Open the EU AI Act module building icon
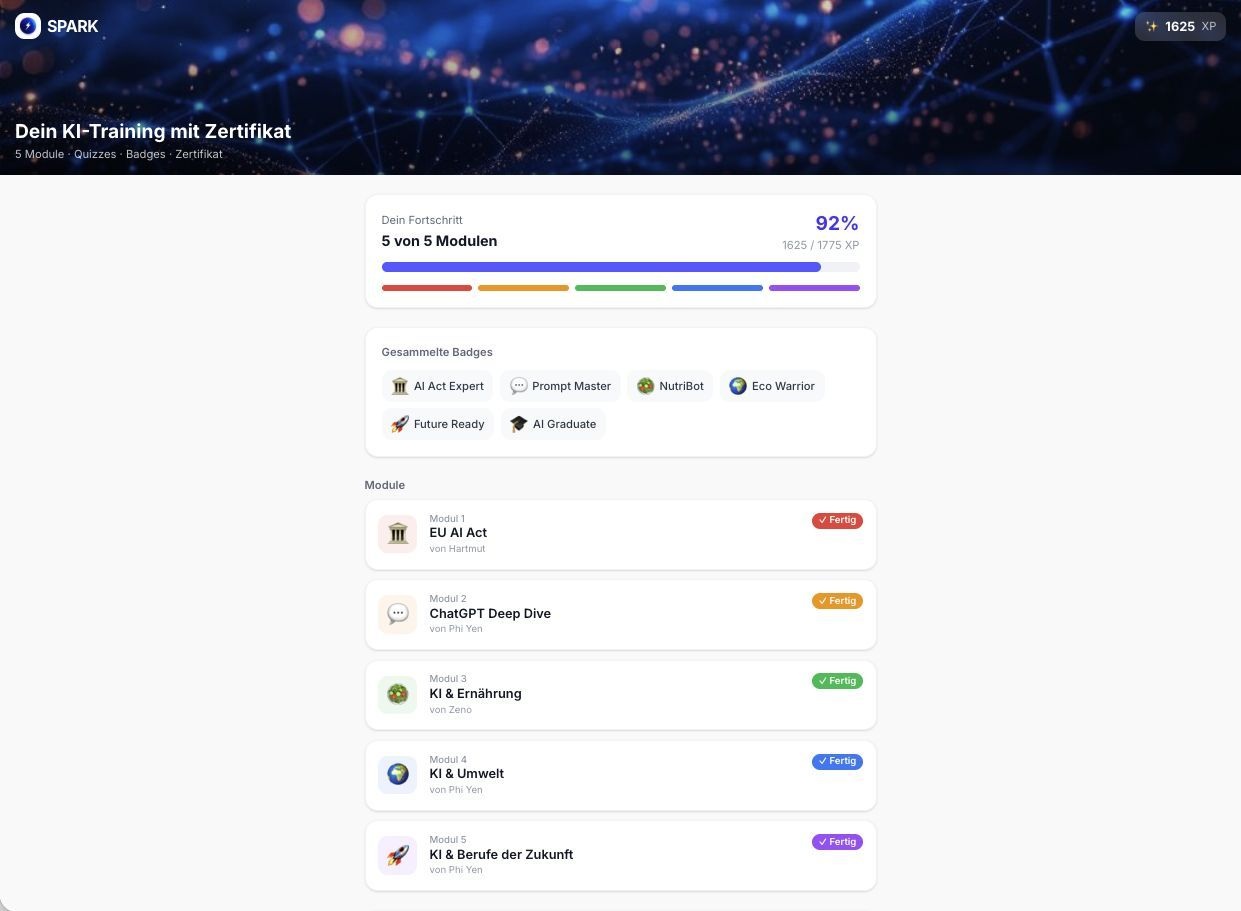The image size is (1241, 911). click(x=398, y=534)
